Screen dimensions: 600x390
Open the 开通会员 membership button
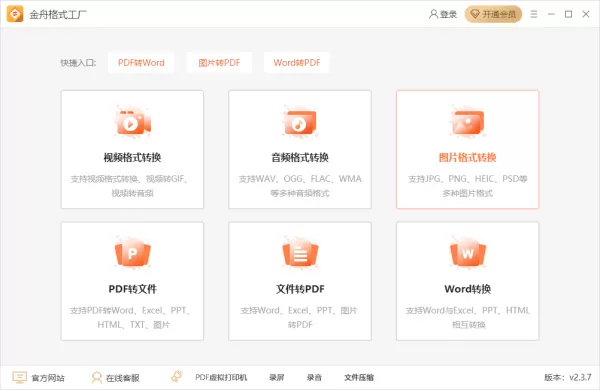point(493,14)
